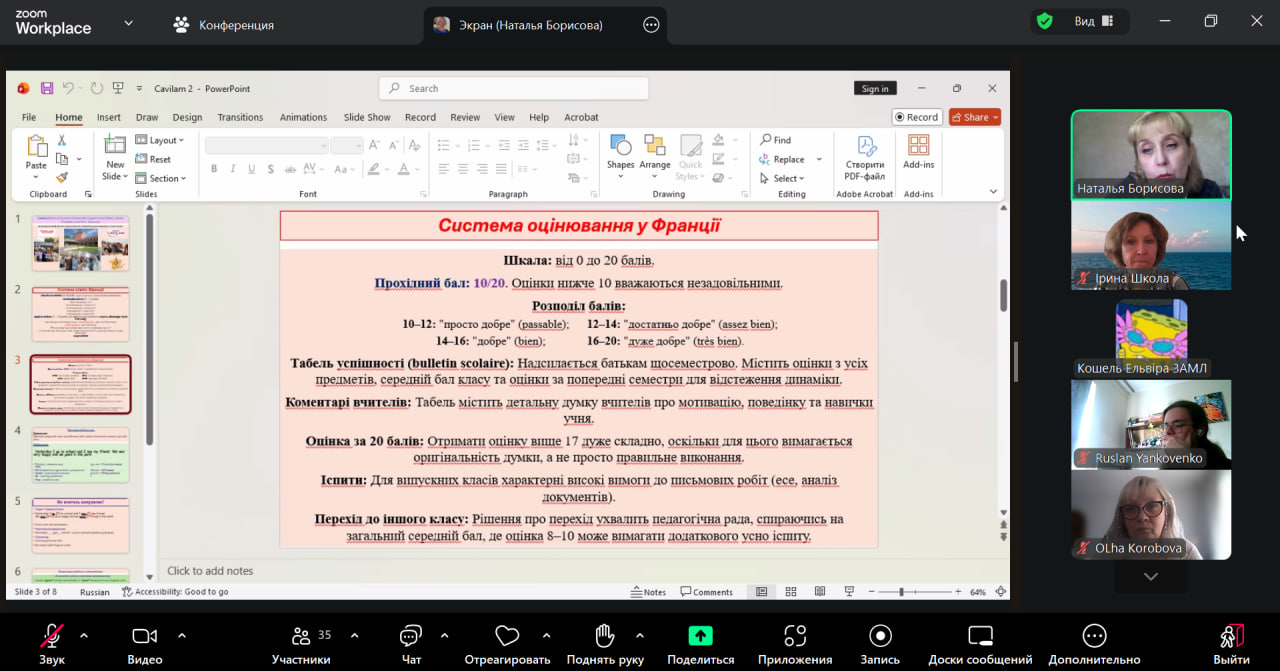Screen dimensions: 1280x671
Task: Open Дополнительно more options
Action: [1094, 637]
